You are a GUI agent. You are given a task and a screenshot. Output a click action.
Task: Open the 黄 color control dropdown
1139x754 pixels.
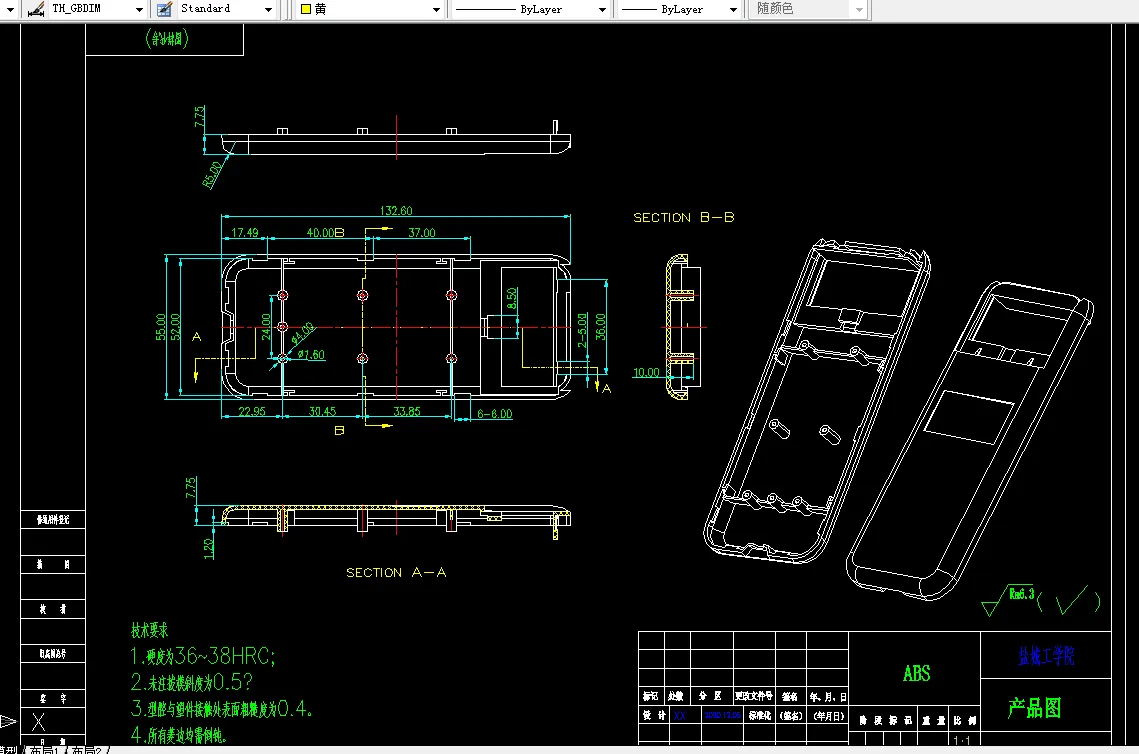click(436, 9)
